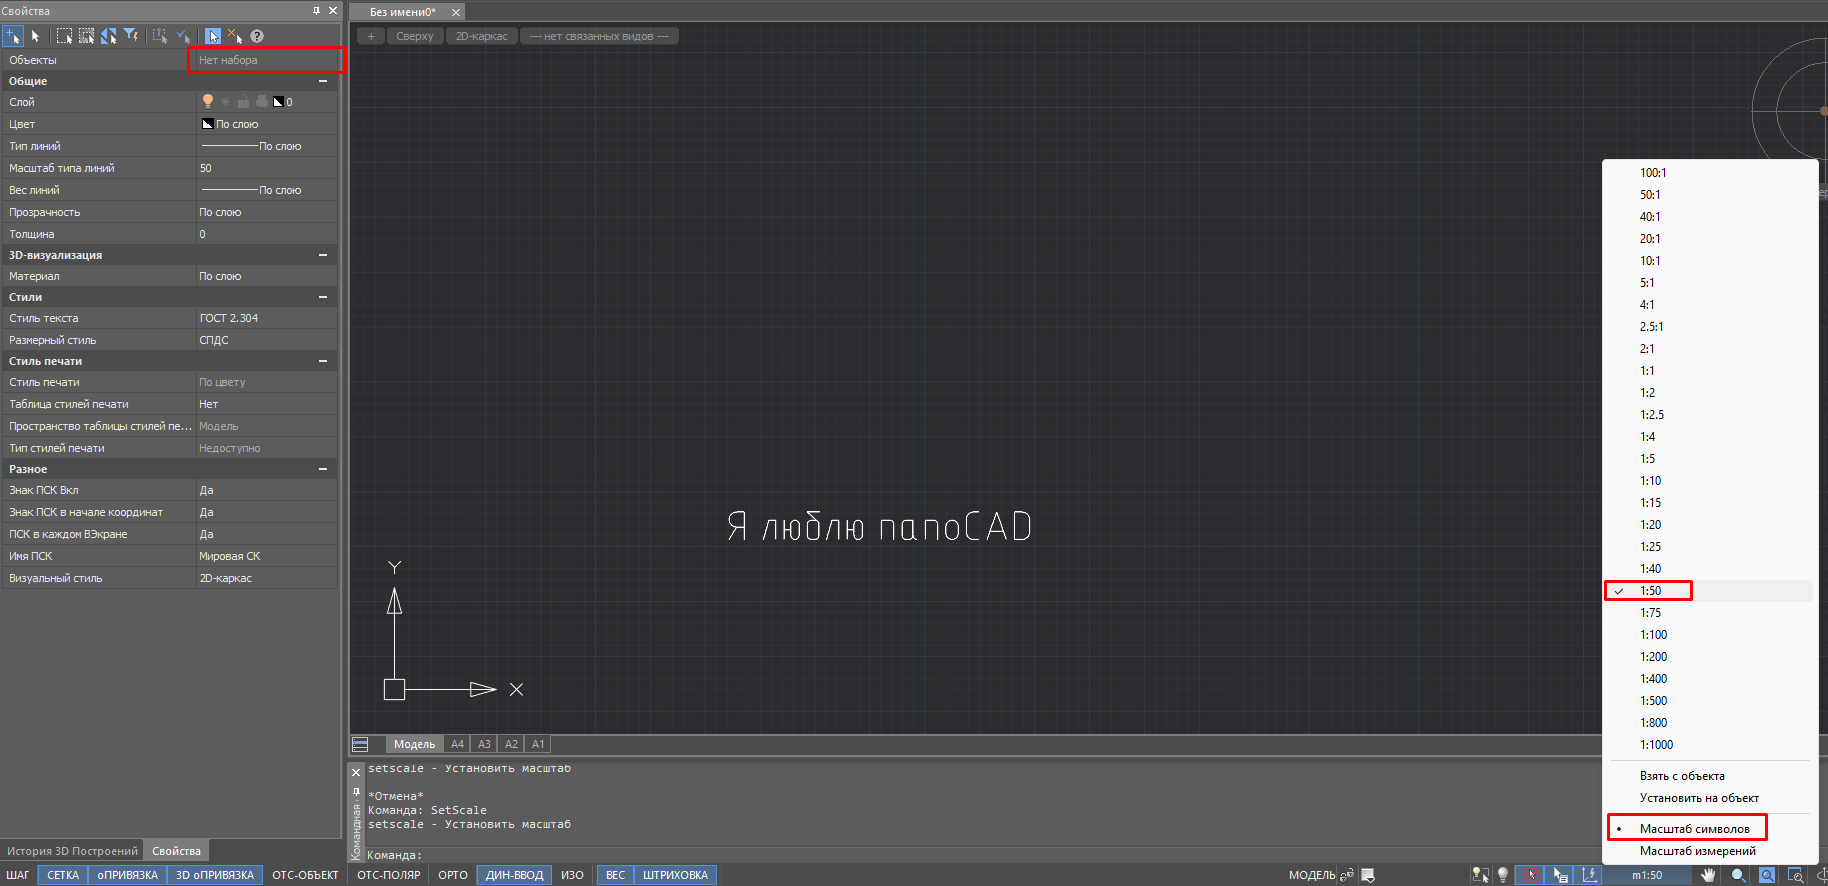Click the zoom window magnifier icon
This screenshot has height=886, width=1828.
click(1796, 875)
